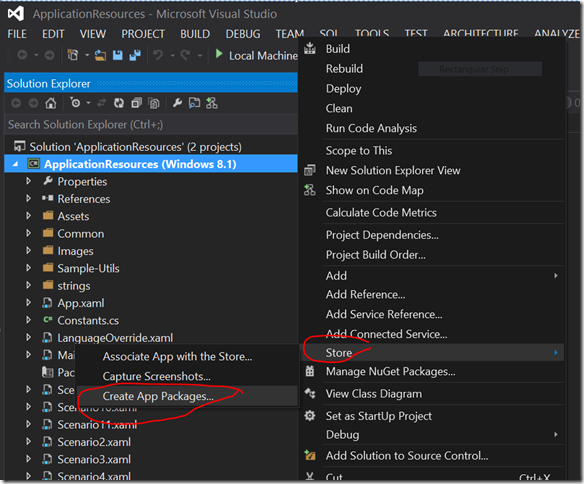Click the New Project toolbar icon
The width and height of the screenshot is (584, 484).
pos(73,55)
